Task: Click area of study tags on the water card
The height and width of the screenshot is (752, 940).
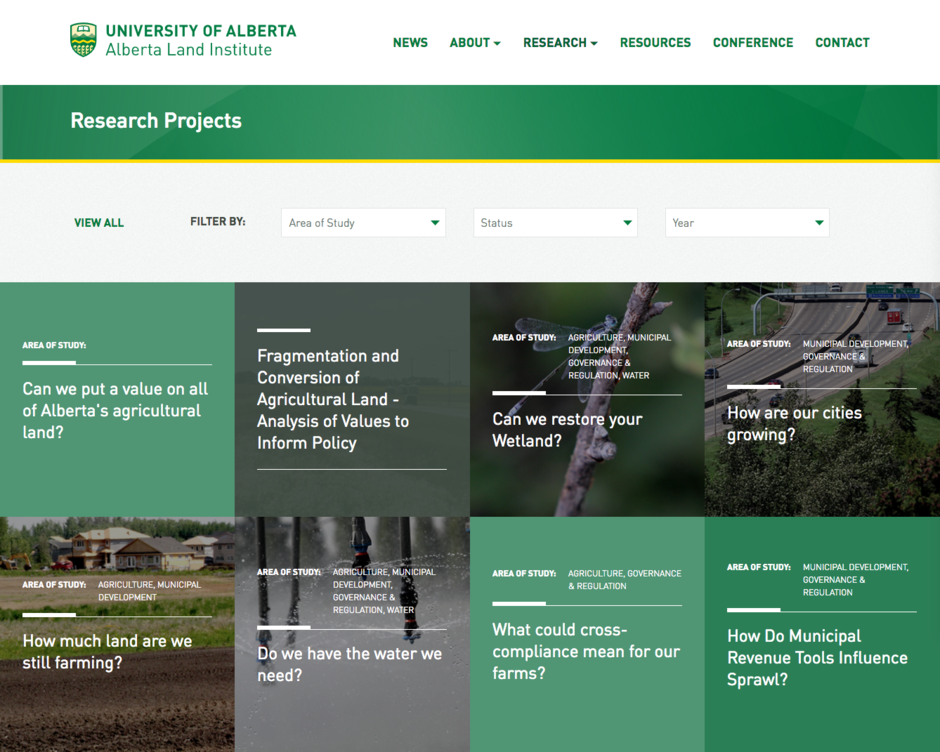Action: click(384, 591)
